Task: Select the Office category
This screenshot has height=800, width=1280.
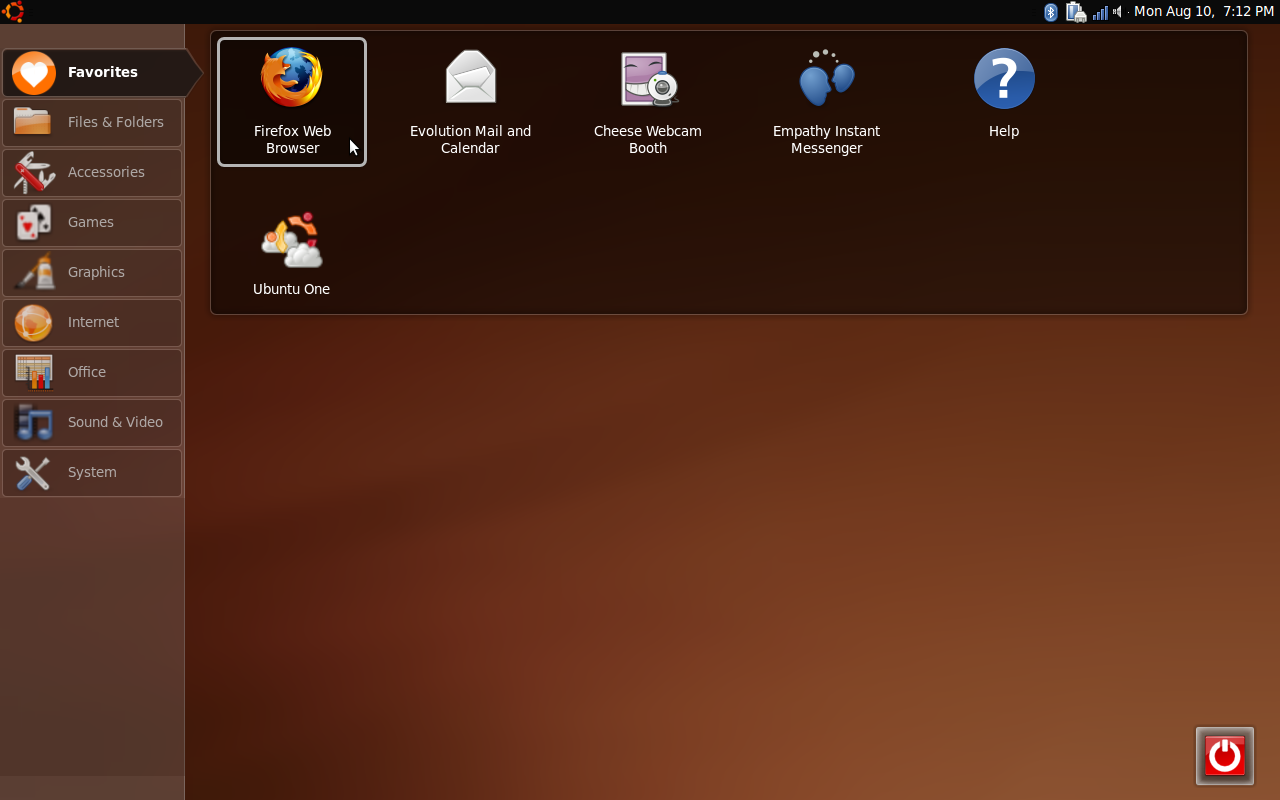Action: click(92, 372)
